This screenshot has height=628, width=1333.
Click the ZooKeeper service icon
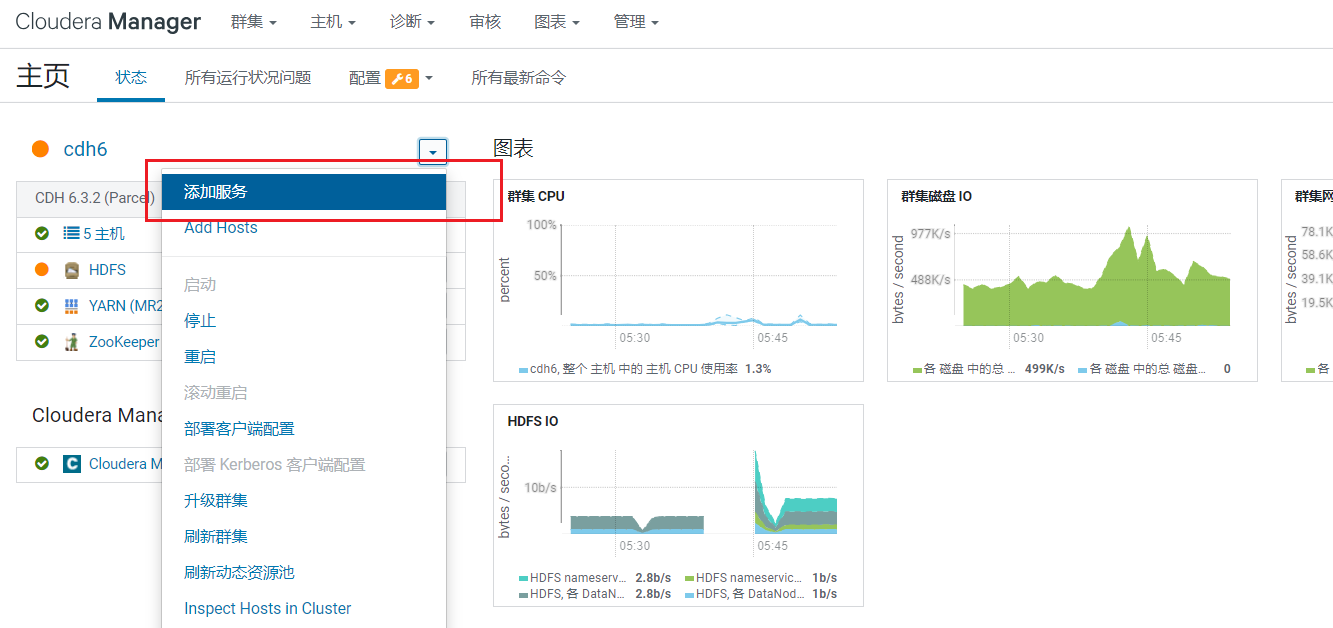[71, 342]
